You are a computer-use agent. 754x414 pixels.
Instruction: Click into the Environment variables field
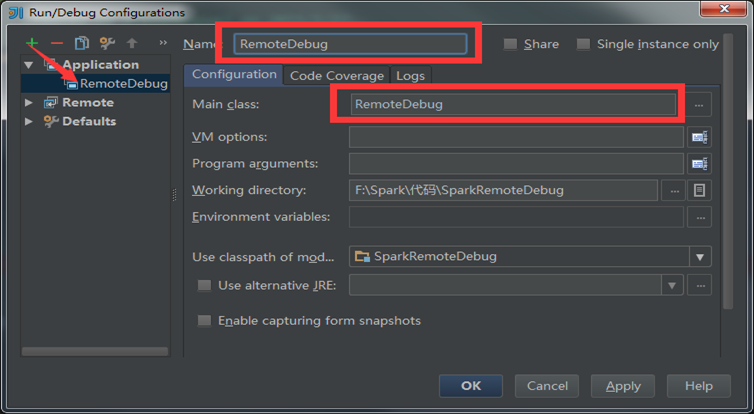coord(516,218)
